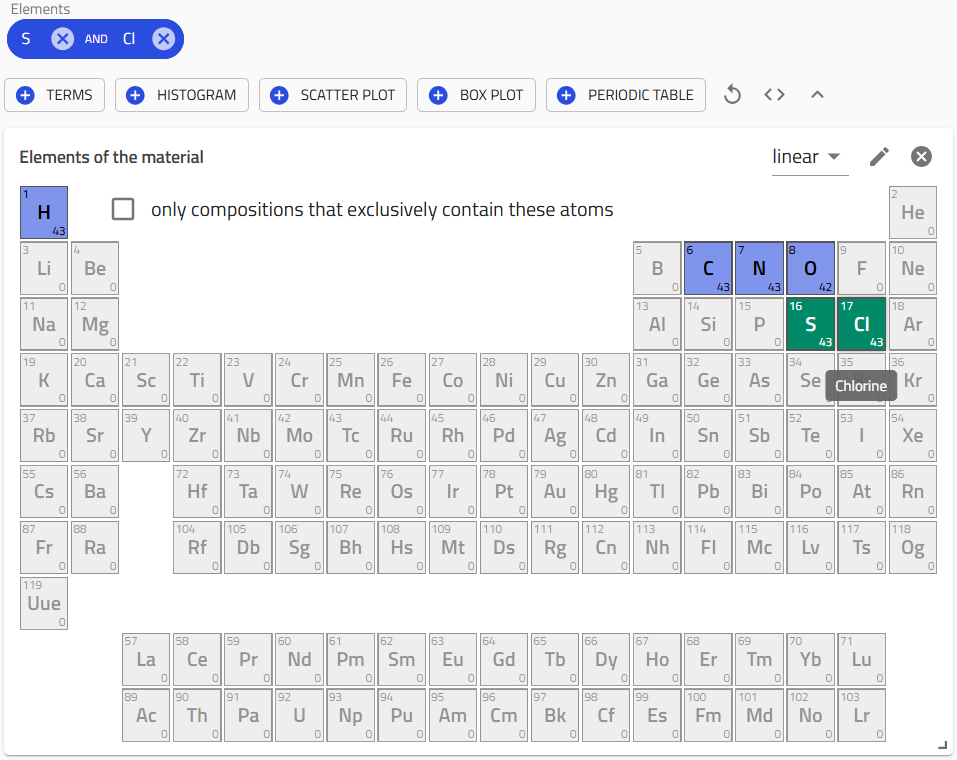Select the Neon Ne tile
The width and height of the screenshot is (957, 760).
[x=913, y=269]
